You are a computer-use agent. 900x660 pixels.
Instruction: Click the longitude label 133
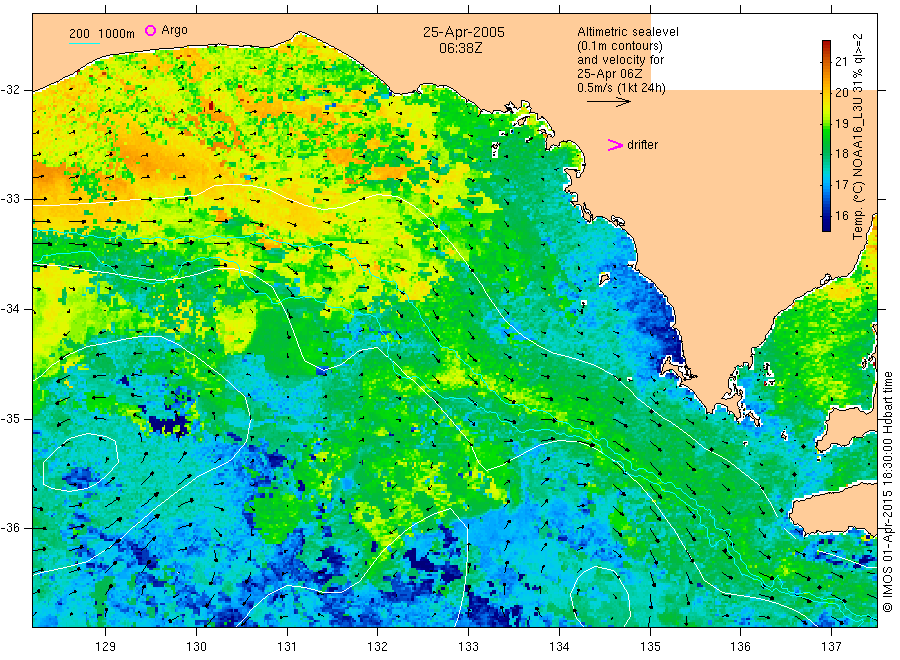click(x=468, y=647)
